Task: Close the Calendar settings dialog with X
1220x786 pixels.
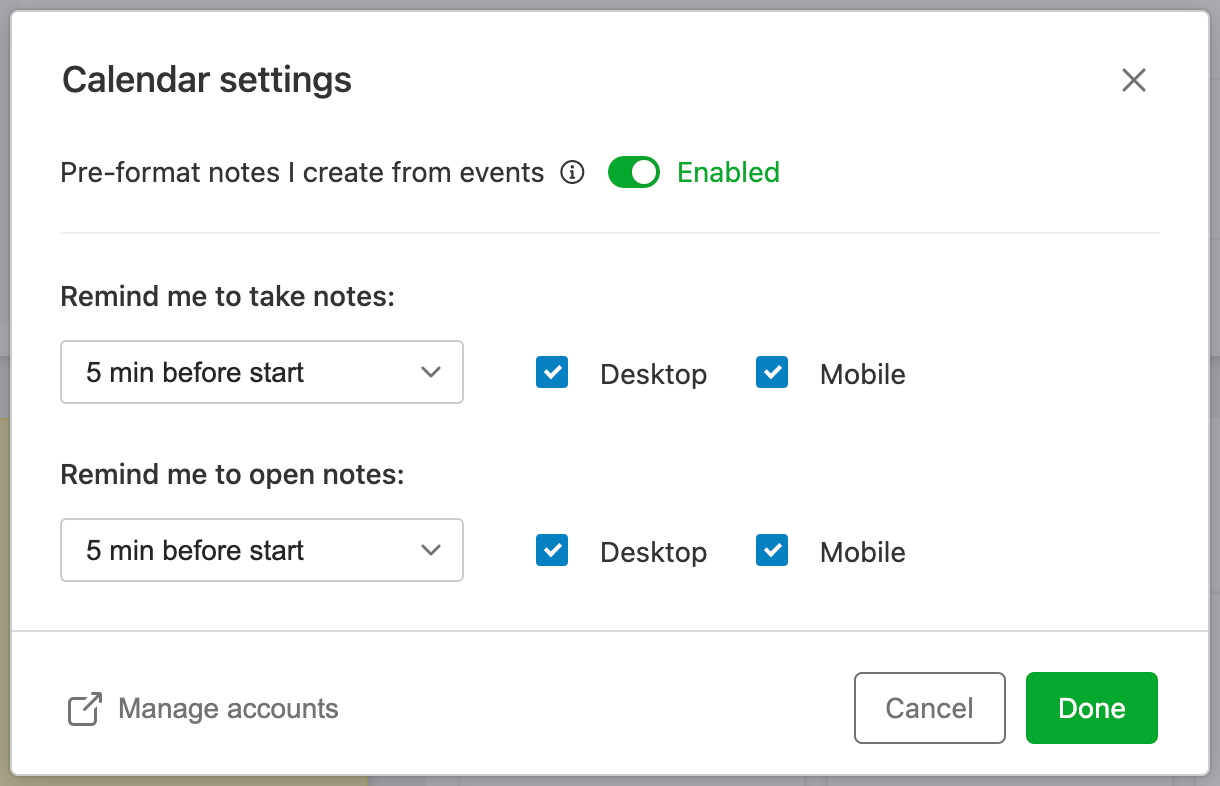Action: pos(1133,80)
